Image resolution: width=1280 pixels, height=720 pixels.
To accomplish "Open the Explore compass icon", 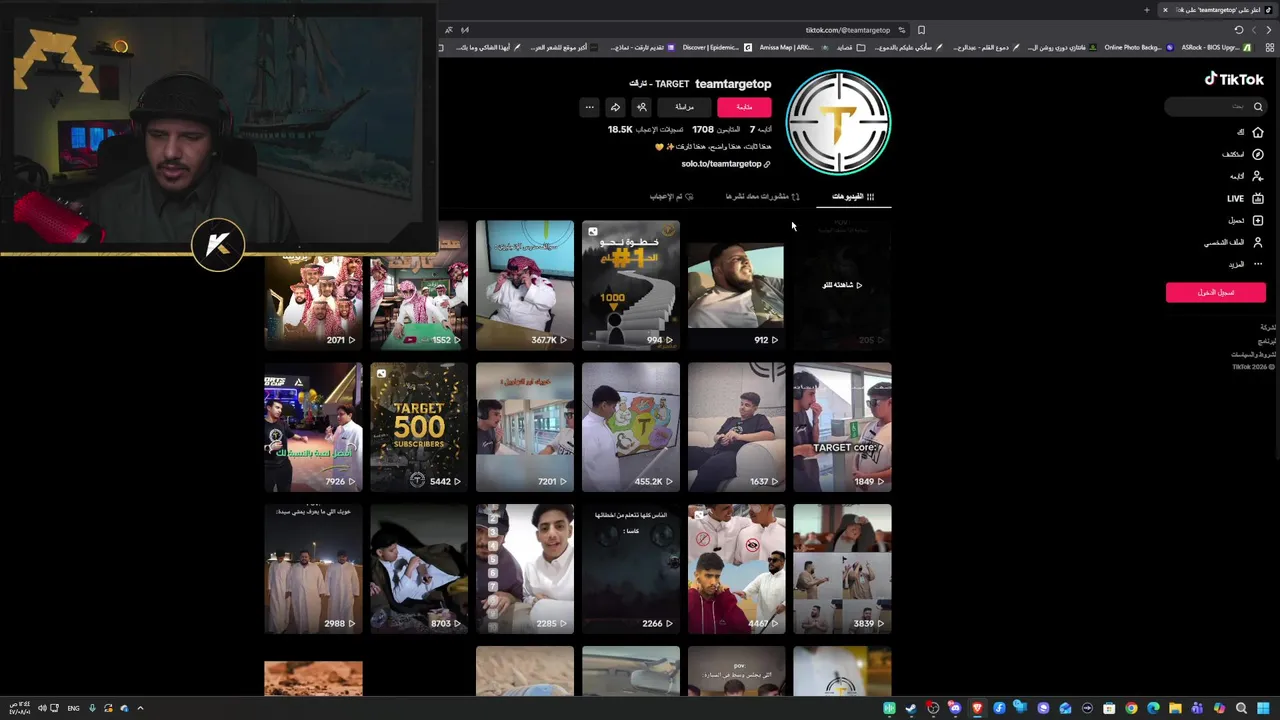I will (x=1257, y=154).
